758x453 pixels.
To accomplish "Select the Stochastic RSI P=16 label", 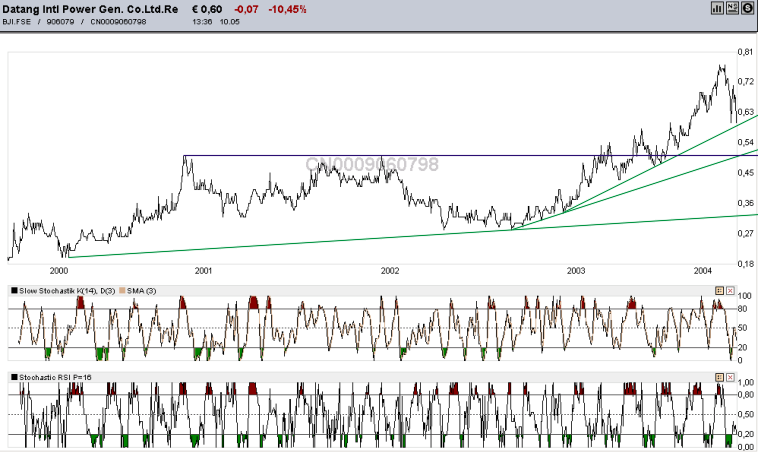I will [55, 377].
